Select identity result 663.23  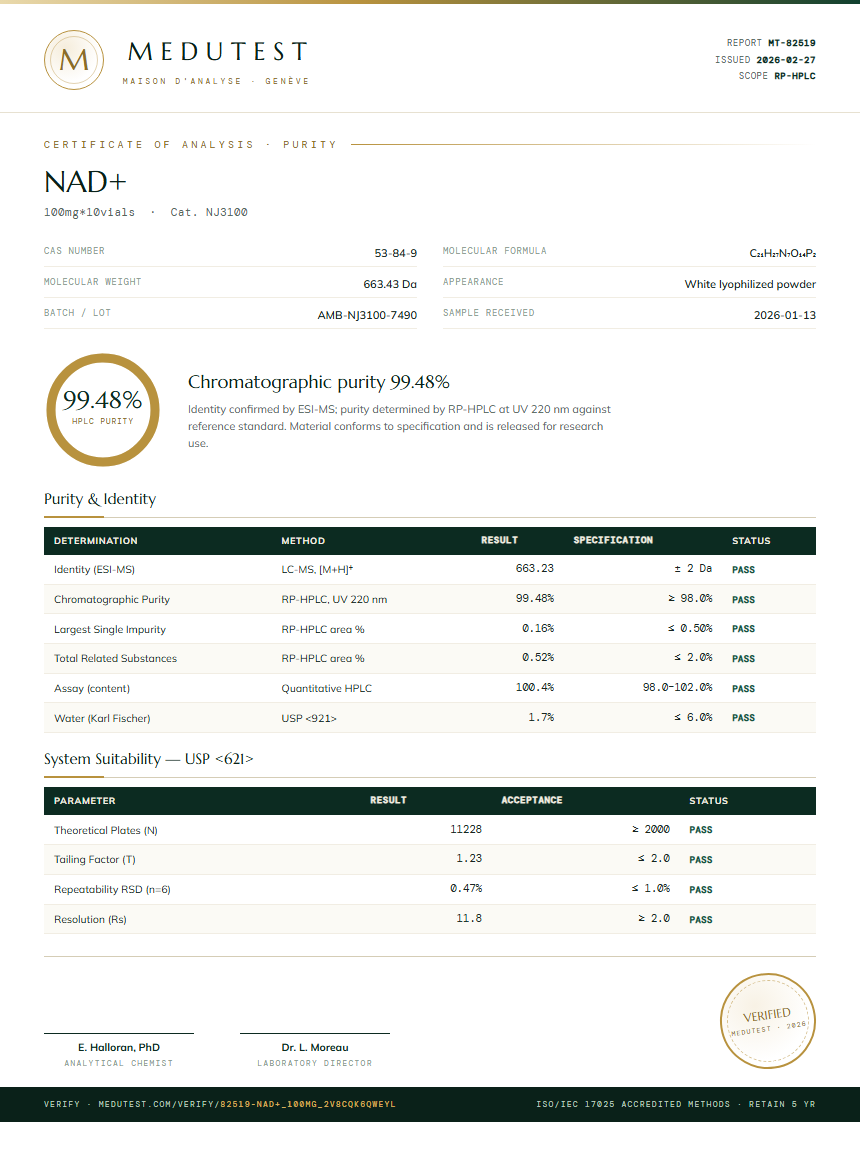[535, 568]
